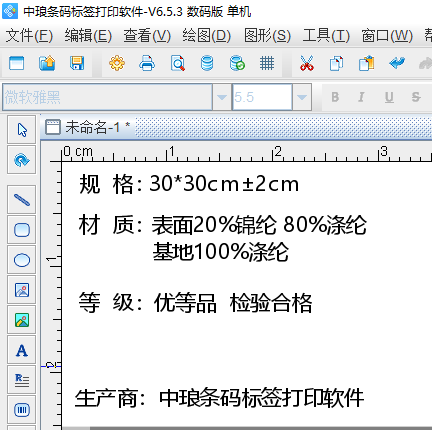Toggle italic formatting I
The image size is (432, 430).
(x=361, y=97)
